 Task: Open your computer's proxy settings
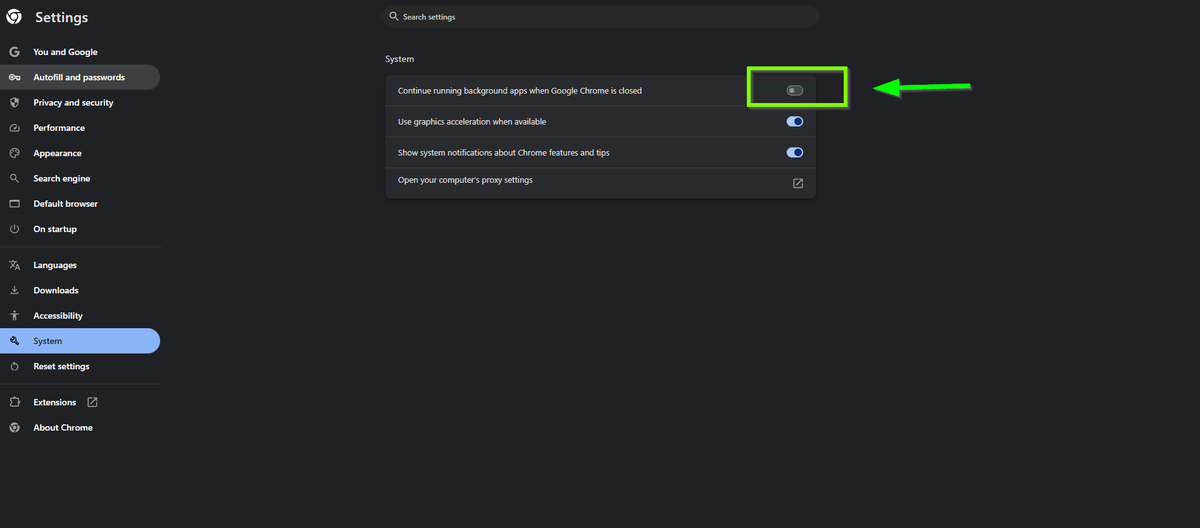pyautogui.click(x=600, y=183)
